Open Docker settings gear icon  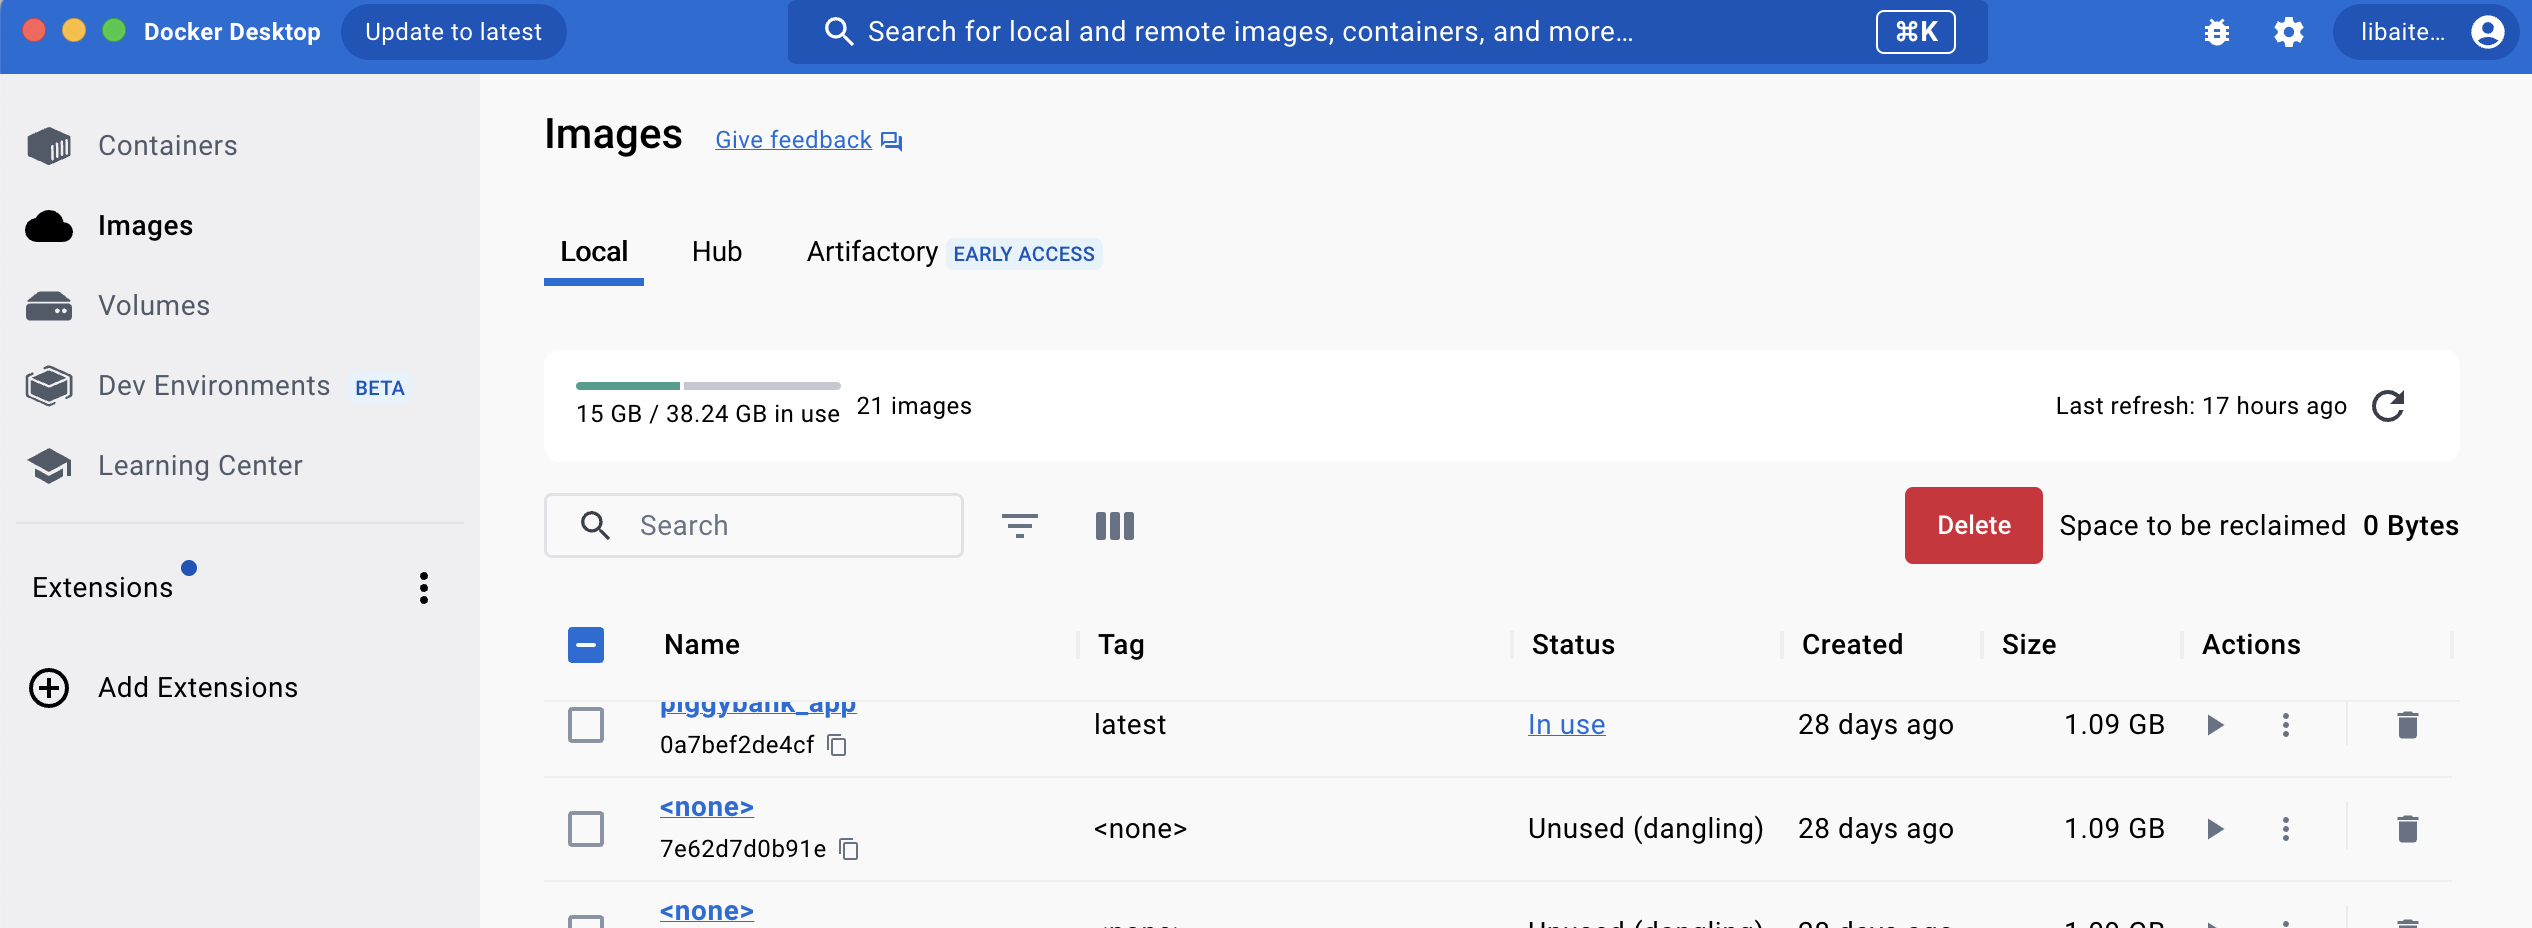(x=2288, y=32)
